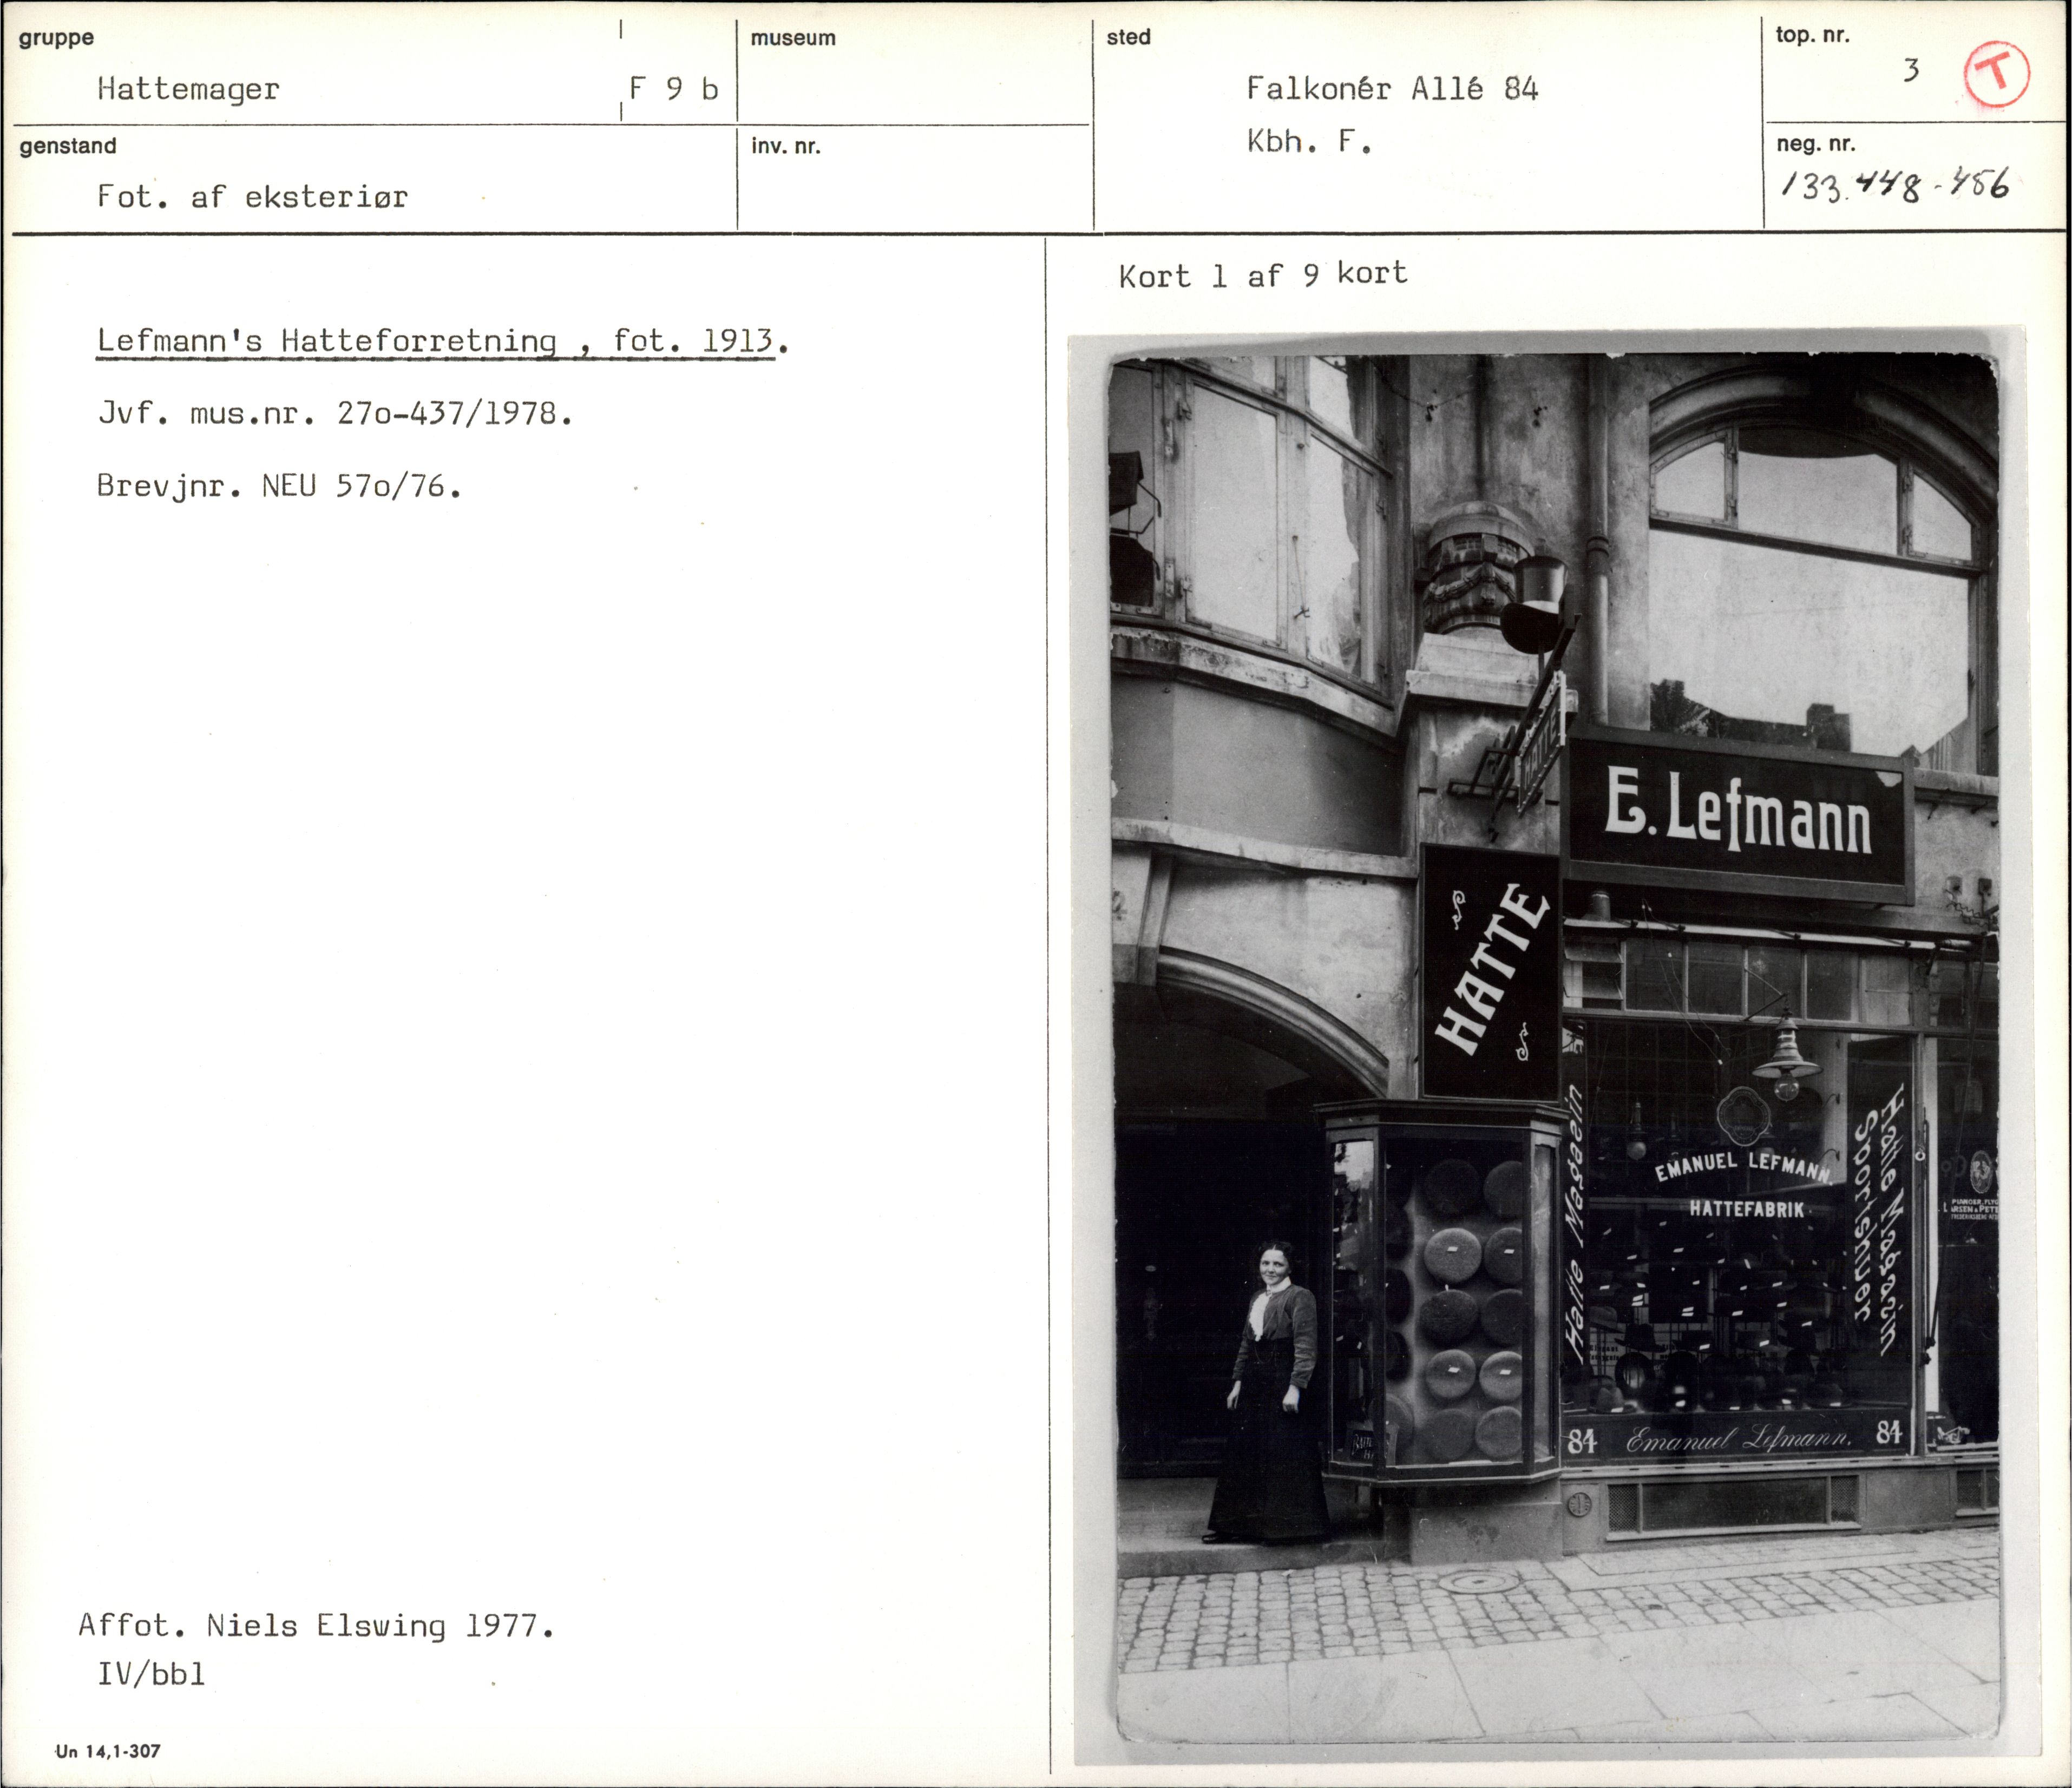Click 'HATTEFABRIK' window lettering
Viewport: 2072px width, 1788px height.
point(1747,1209)
